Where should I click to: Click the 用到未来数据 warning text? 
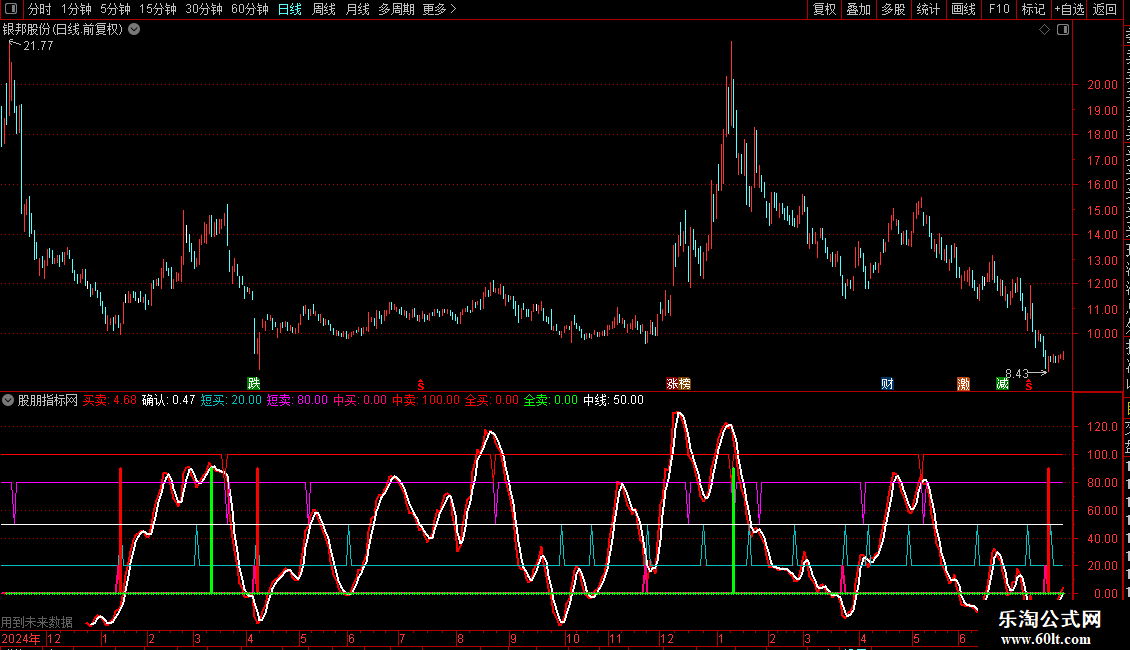tap(37, 622)
